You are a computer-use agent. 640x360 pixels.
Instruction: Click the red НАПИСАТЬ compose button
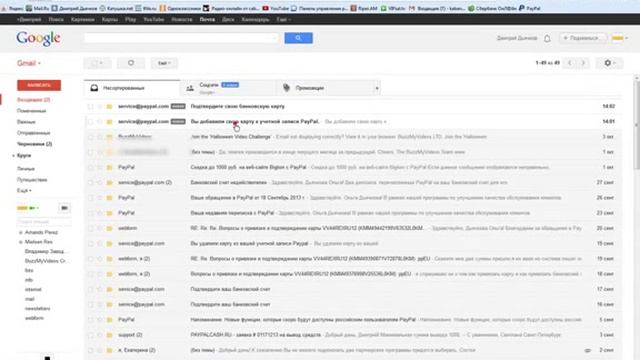pyautogui.click(x=39, y=85)
